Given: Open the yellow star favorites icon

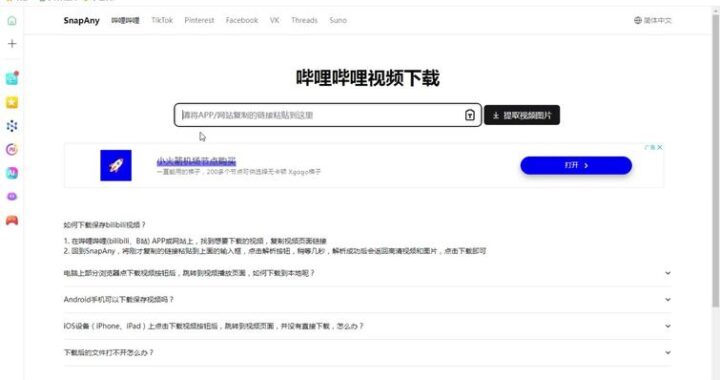Looking at the screenshot, I should (12, 102).
